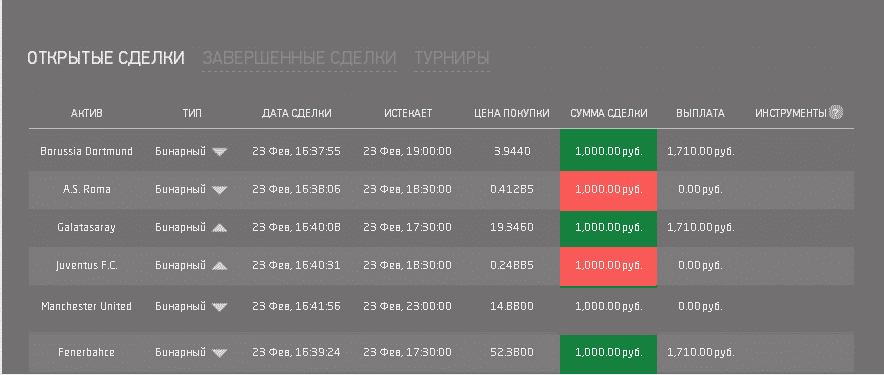Click the Истекает column header
Image resolution: width=884 pixels, height=375 pixels.
tap(408, 113)
